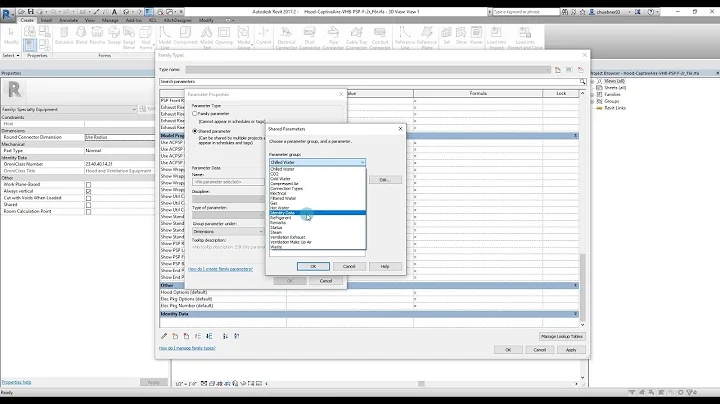Select the Opening tool in ribbon
This screenshot has height=404, width=720.
tap(224, 36)
